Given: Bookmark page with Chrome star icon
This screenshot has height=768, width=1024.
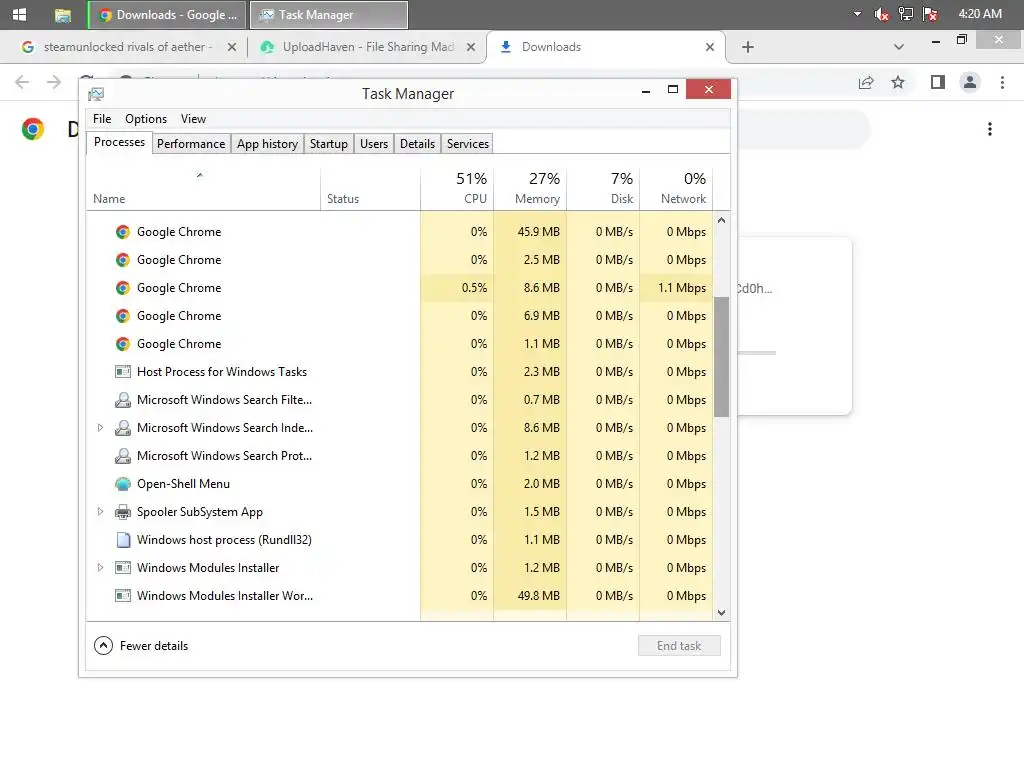Looking at the screenshot, I should tap(899, 82).
